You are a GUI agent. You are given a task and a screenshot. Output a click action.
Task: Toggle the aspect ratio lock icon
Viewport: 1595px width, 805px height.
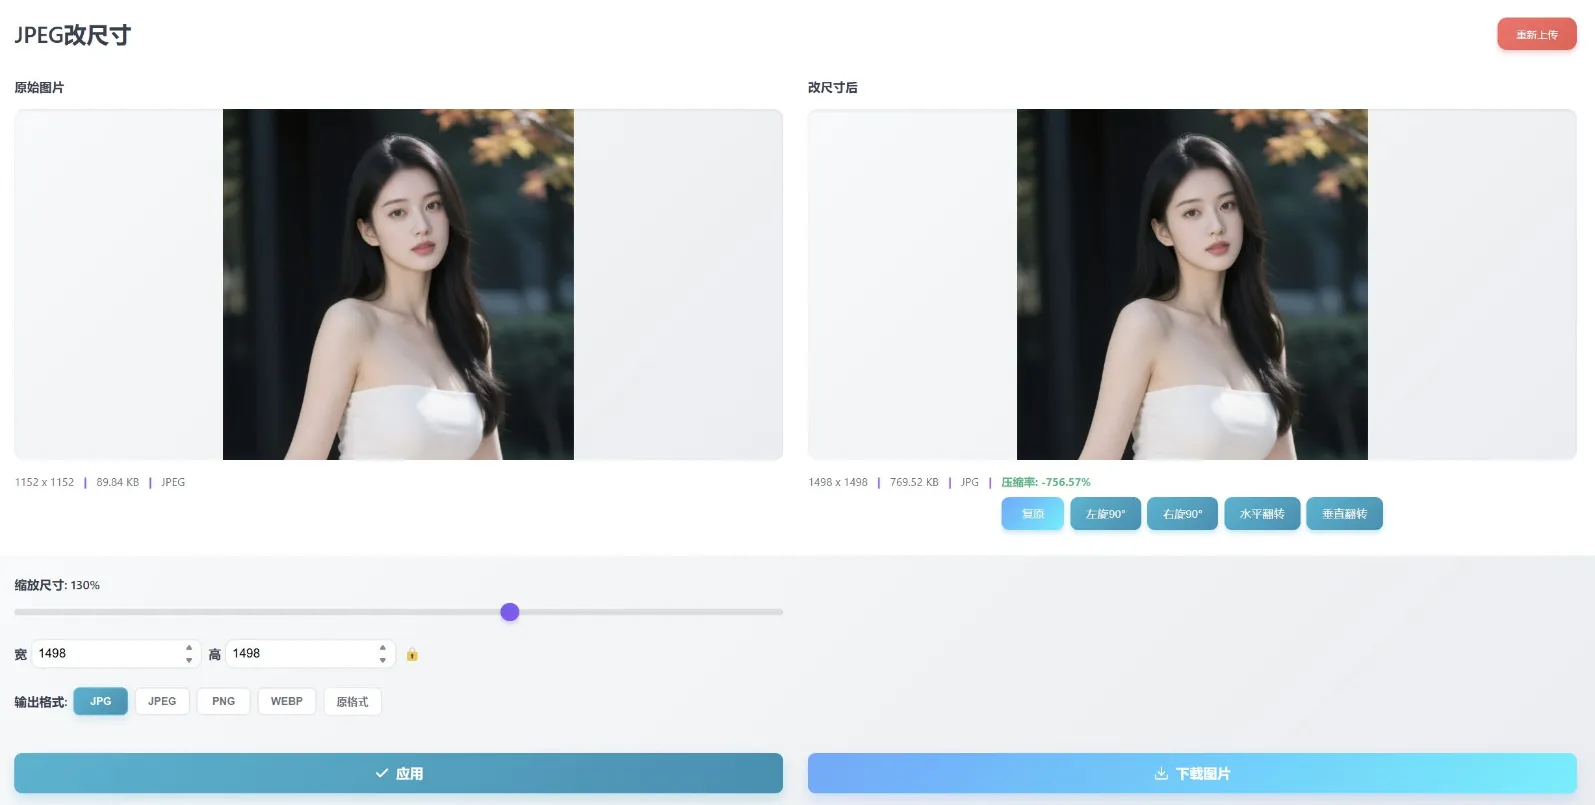[x=412, y=655]
